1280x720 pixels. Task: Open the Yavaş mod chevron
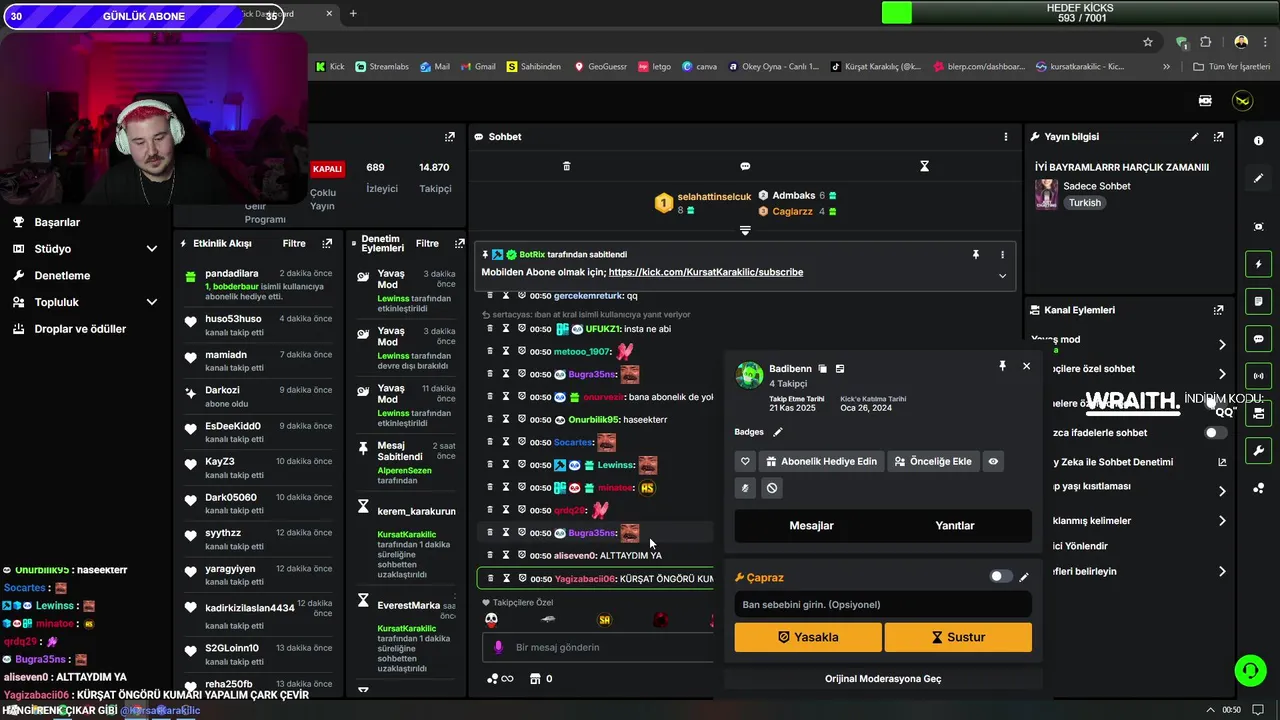point(1222,345)
